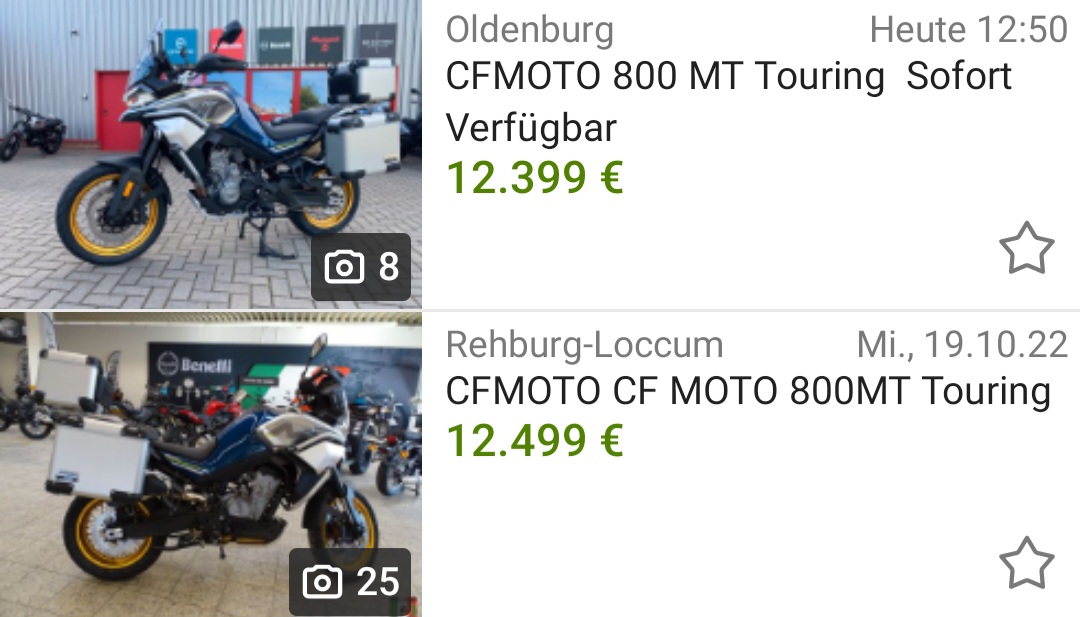Open the Benelli showroom motorcycle thumbnail

tap(211, 465)
